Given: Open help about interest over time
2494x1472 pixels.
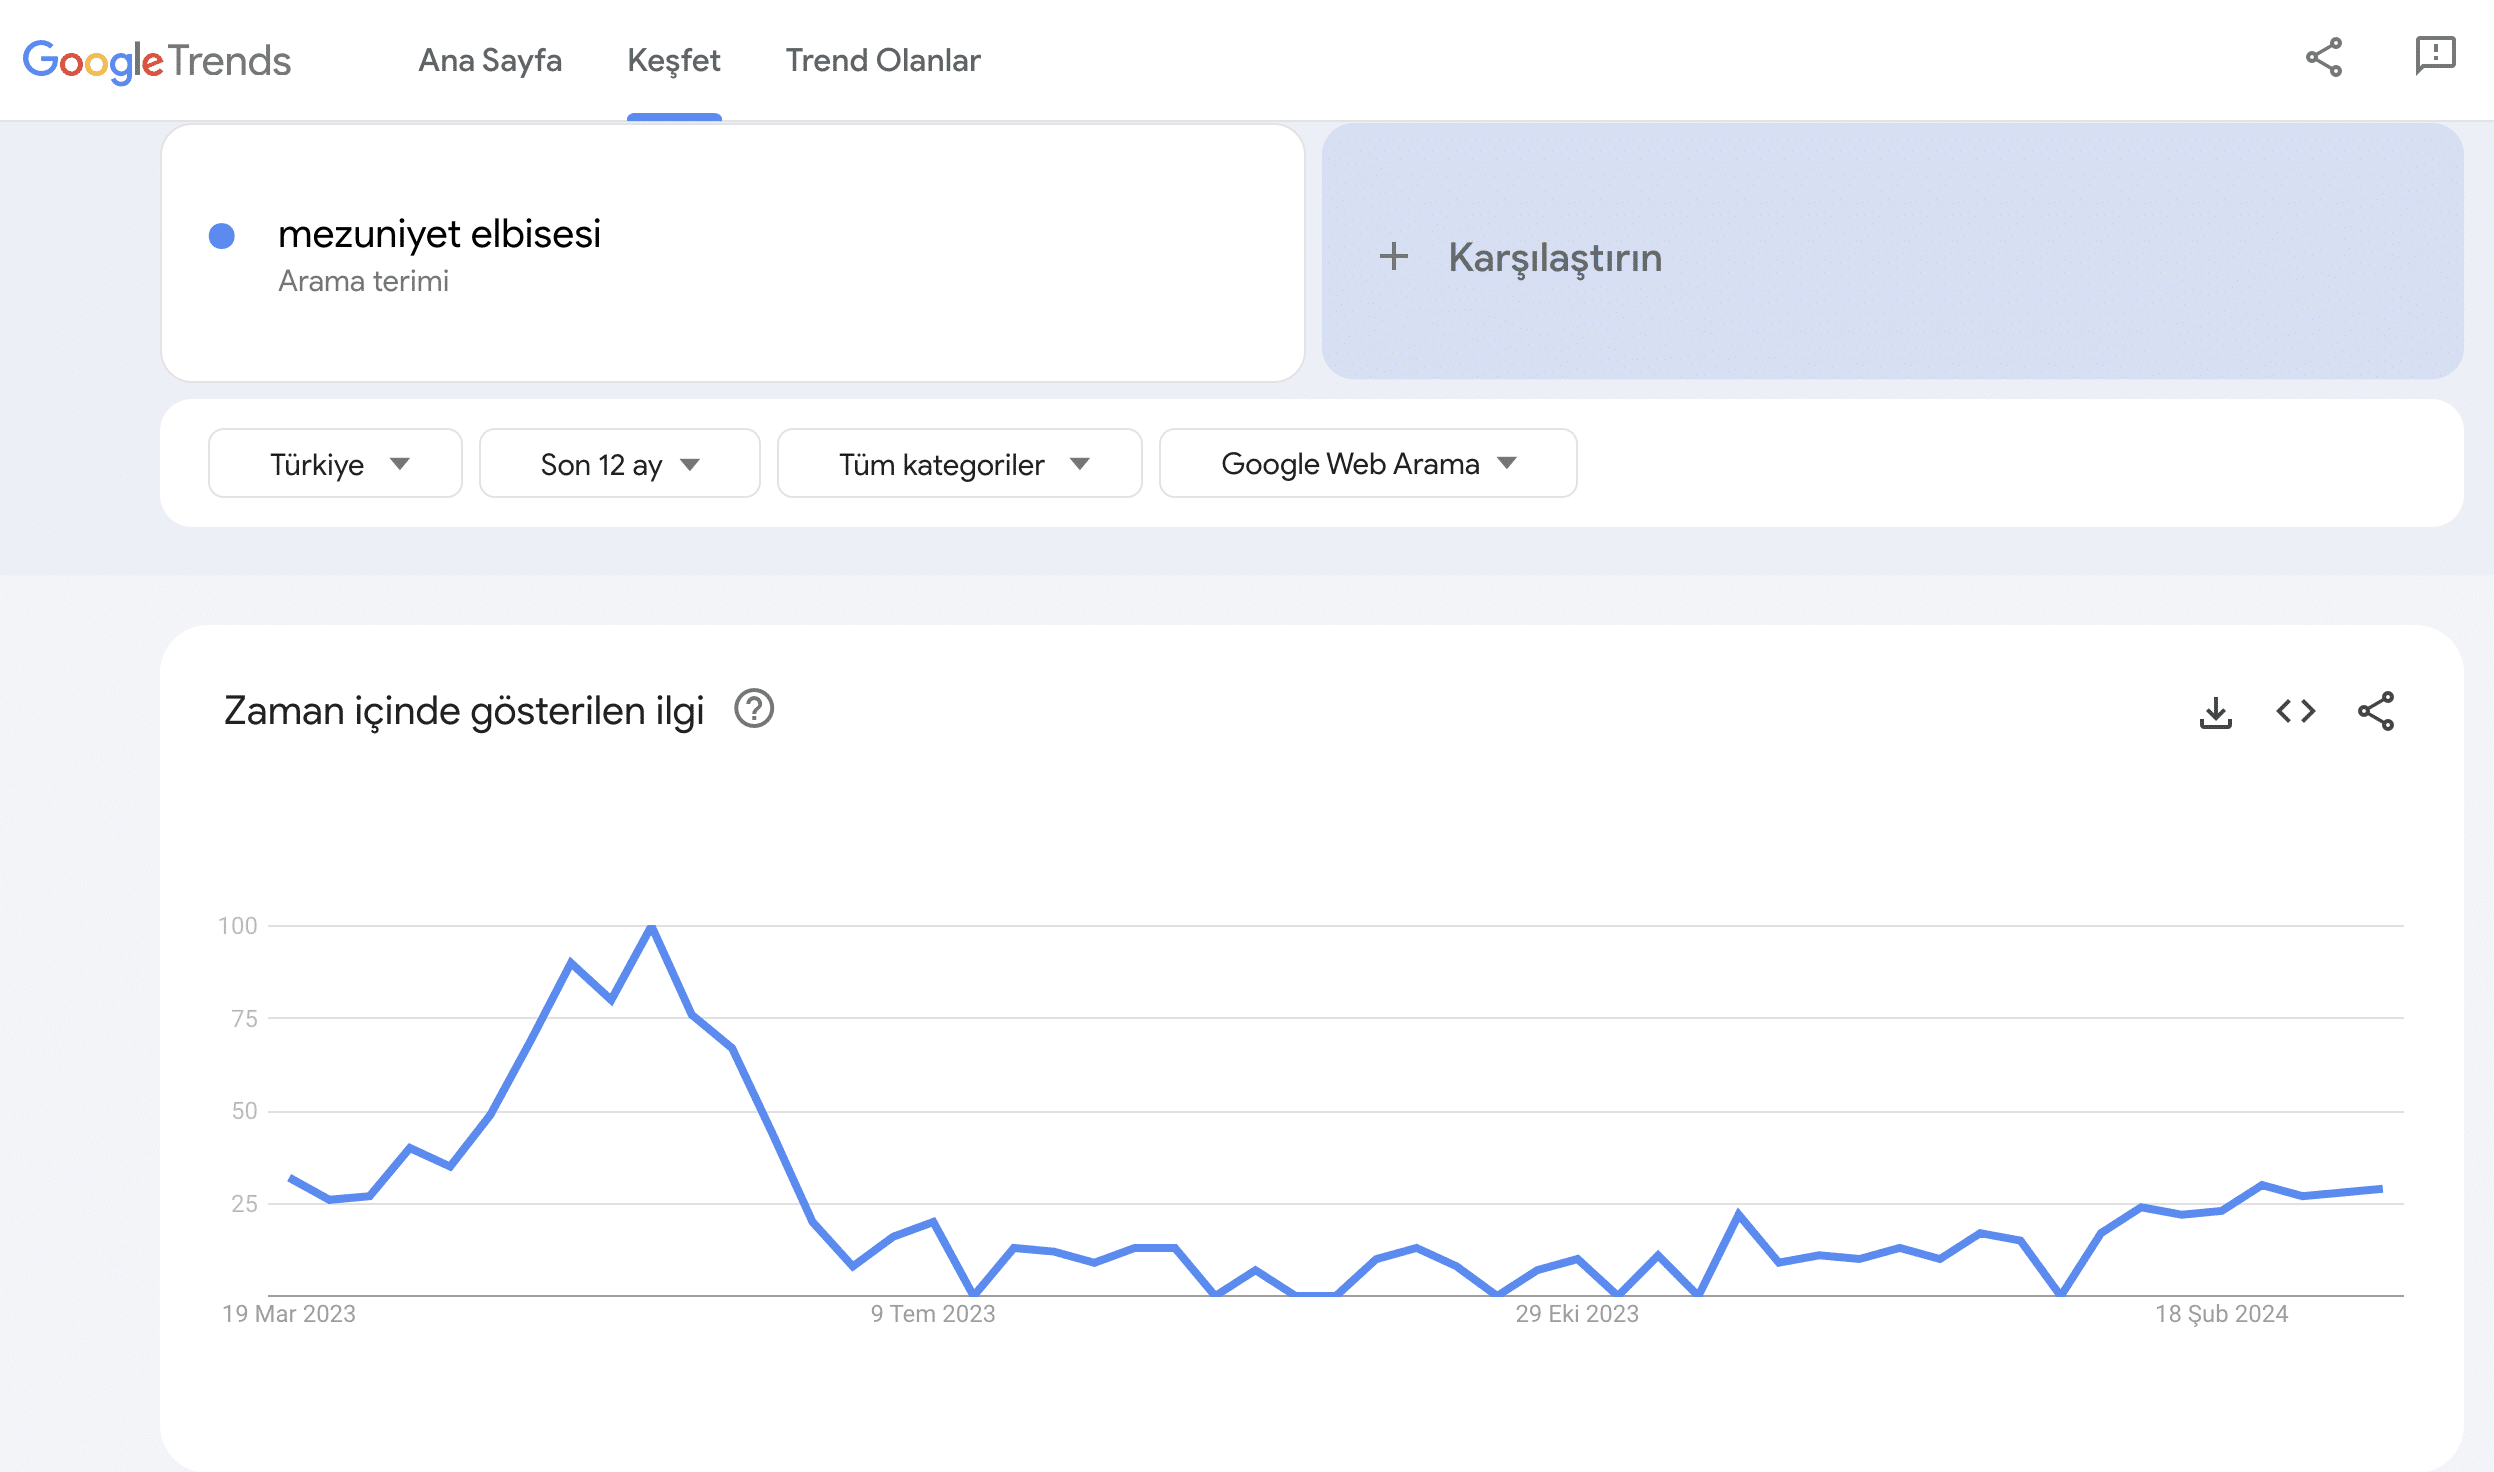Looking at the screenshot, I should click(x=755, y=710).
